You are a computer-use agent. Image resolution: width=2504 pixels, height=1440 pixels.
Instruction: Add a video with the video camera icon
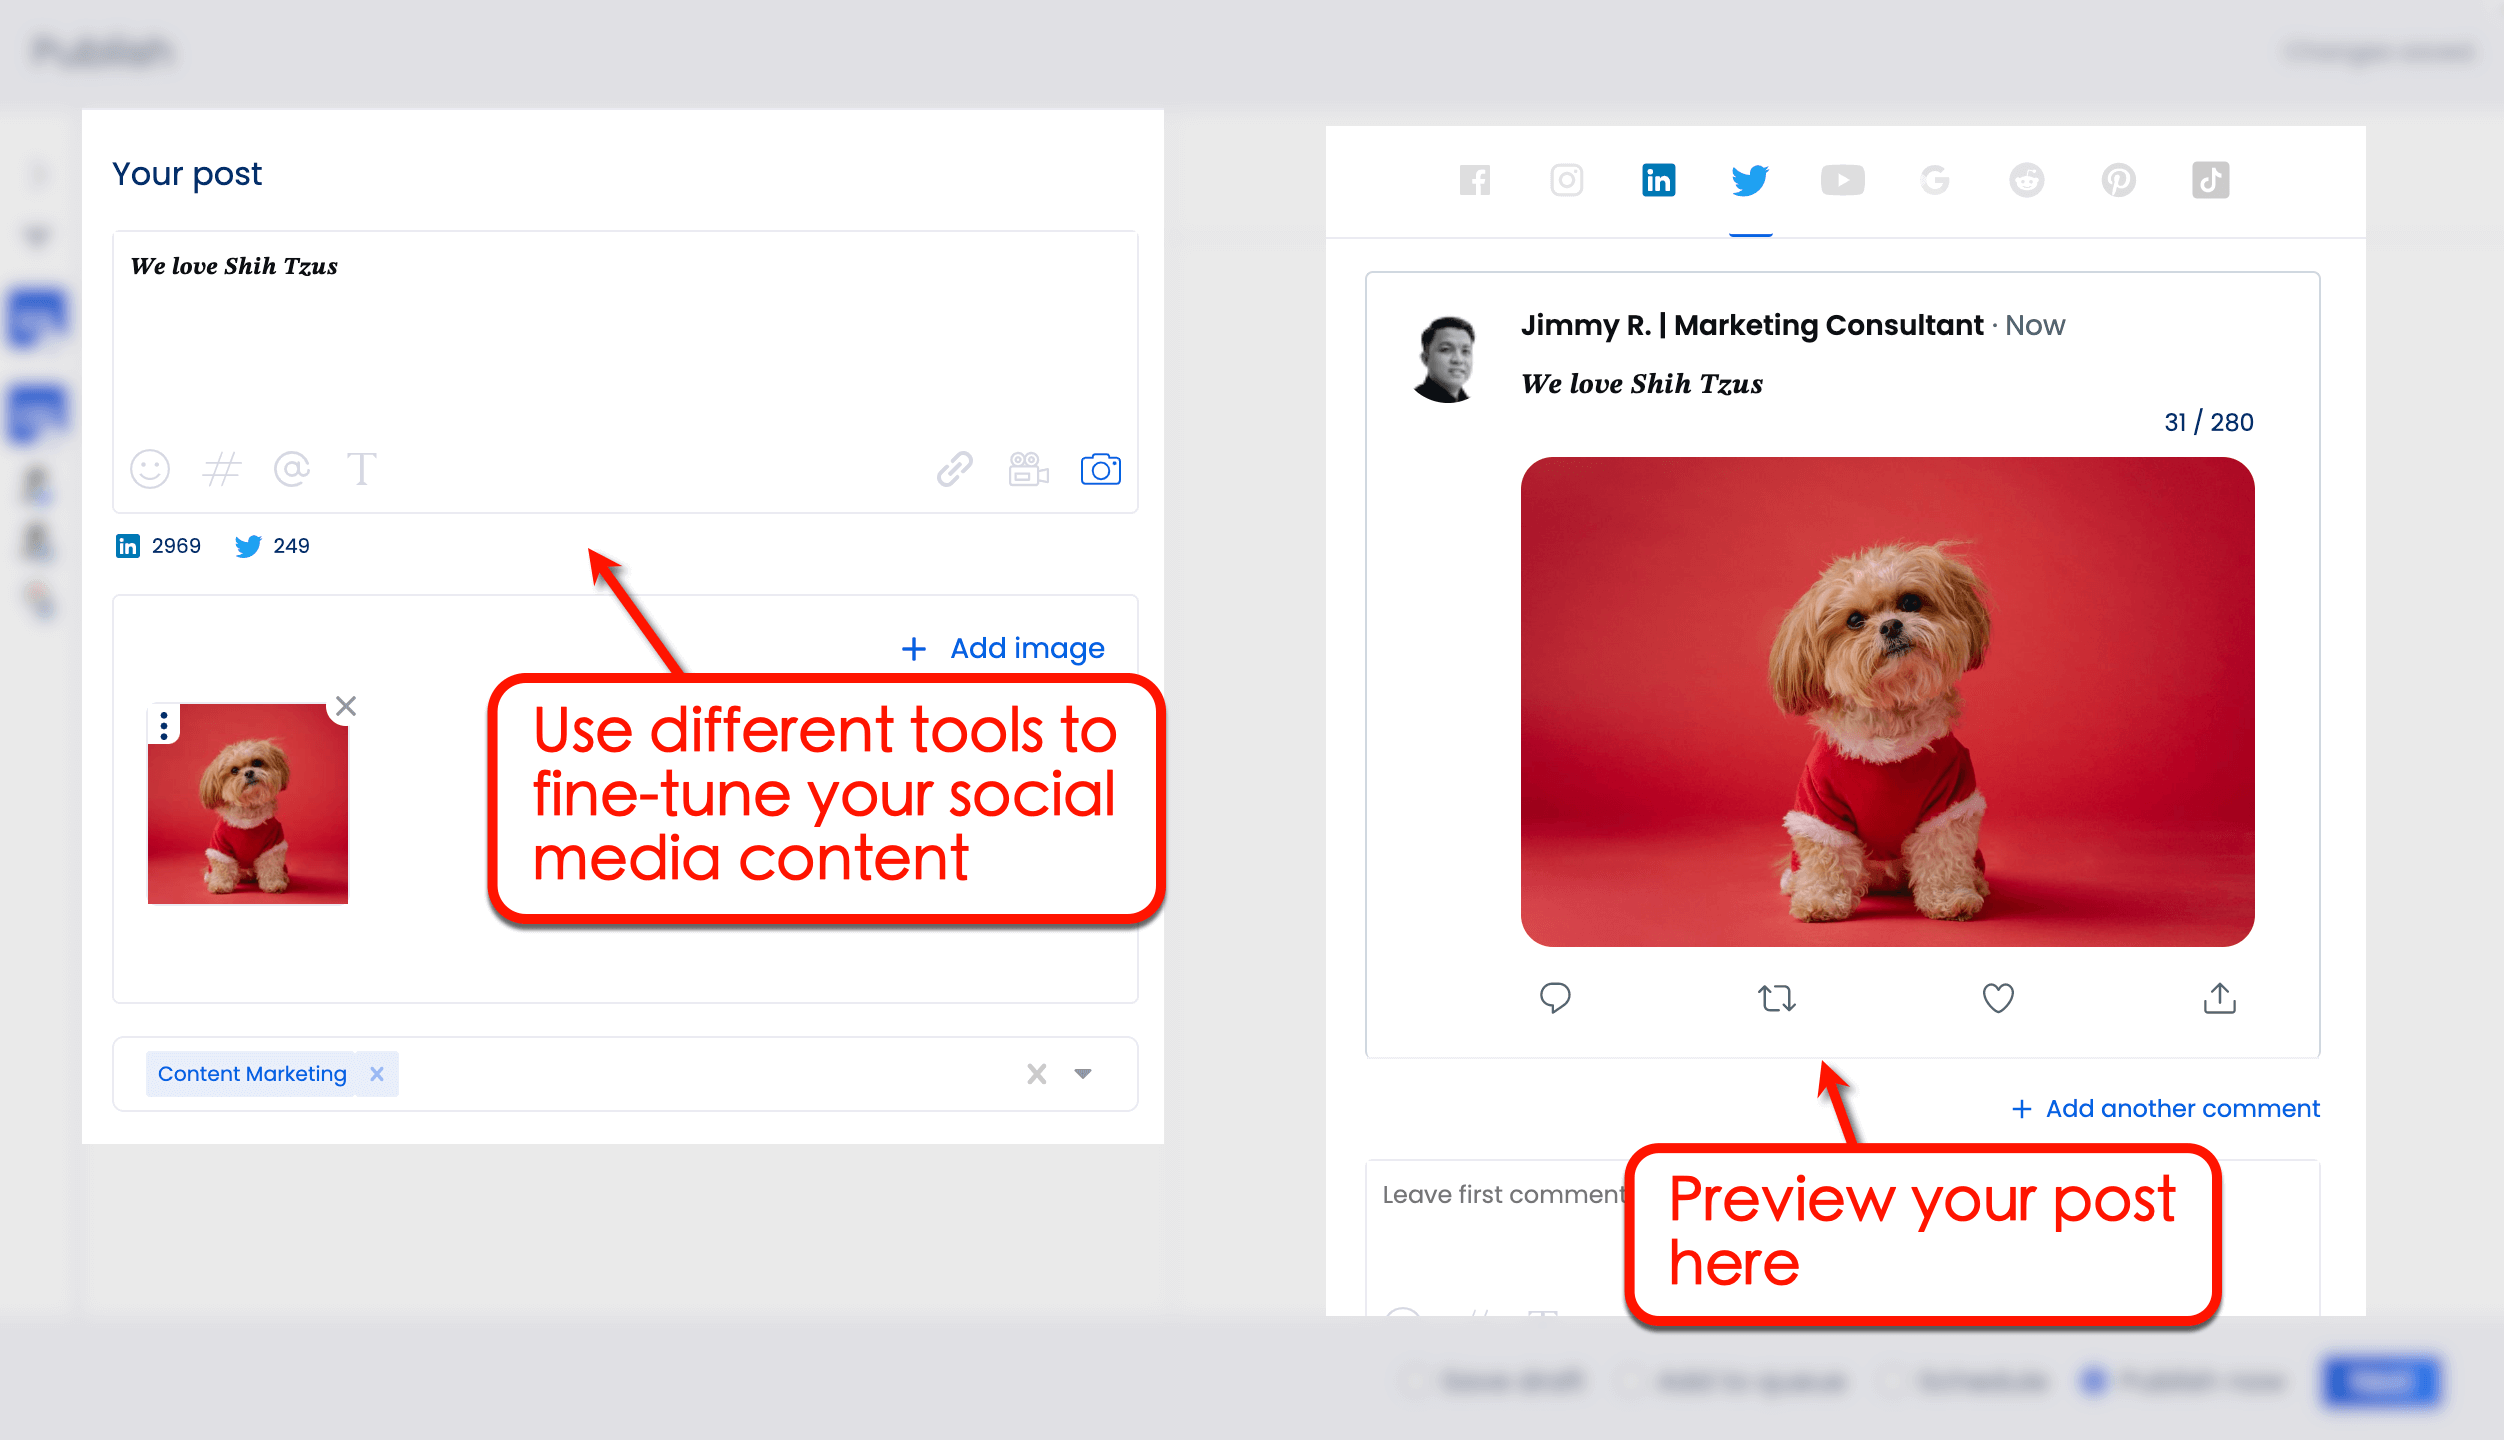(1028, 469)
